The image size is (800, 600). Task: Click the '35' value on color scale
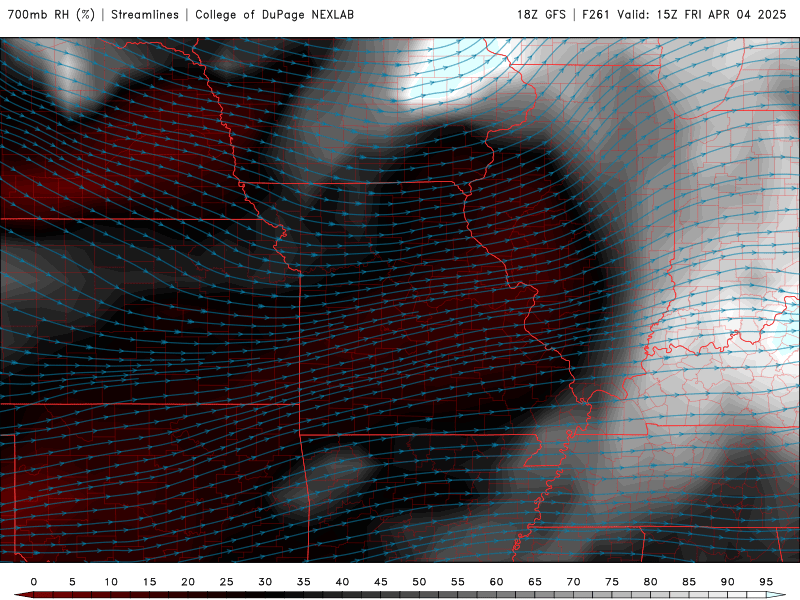click(x=304, y=582)
